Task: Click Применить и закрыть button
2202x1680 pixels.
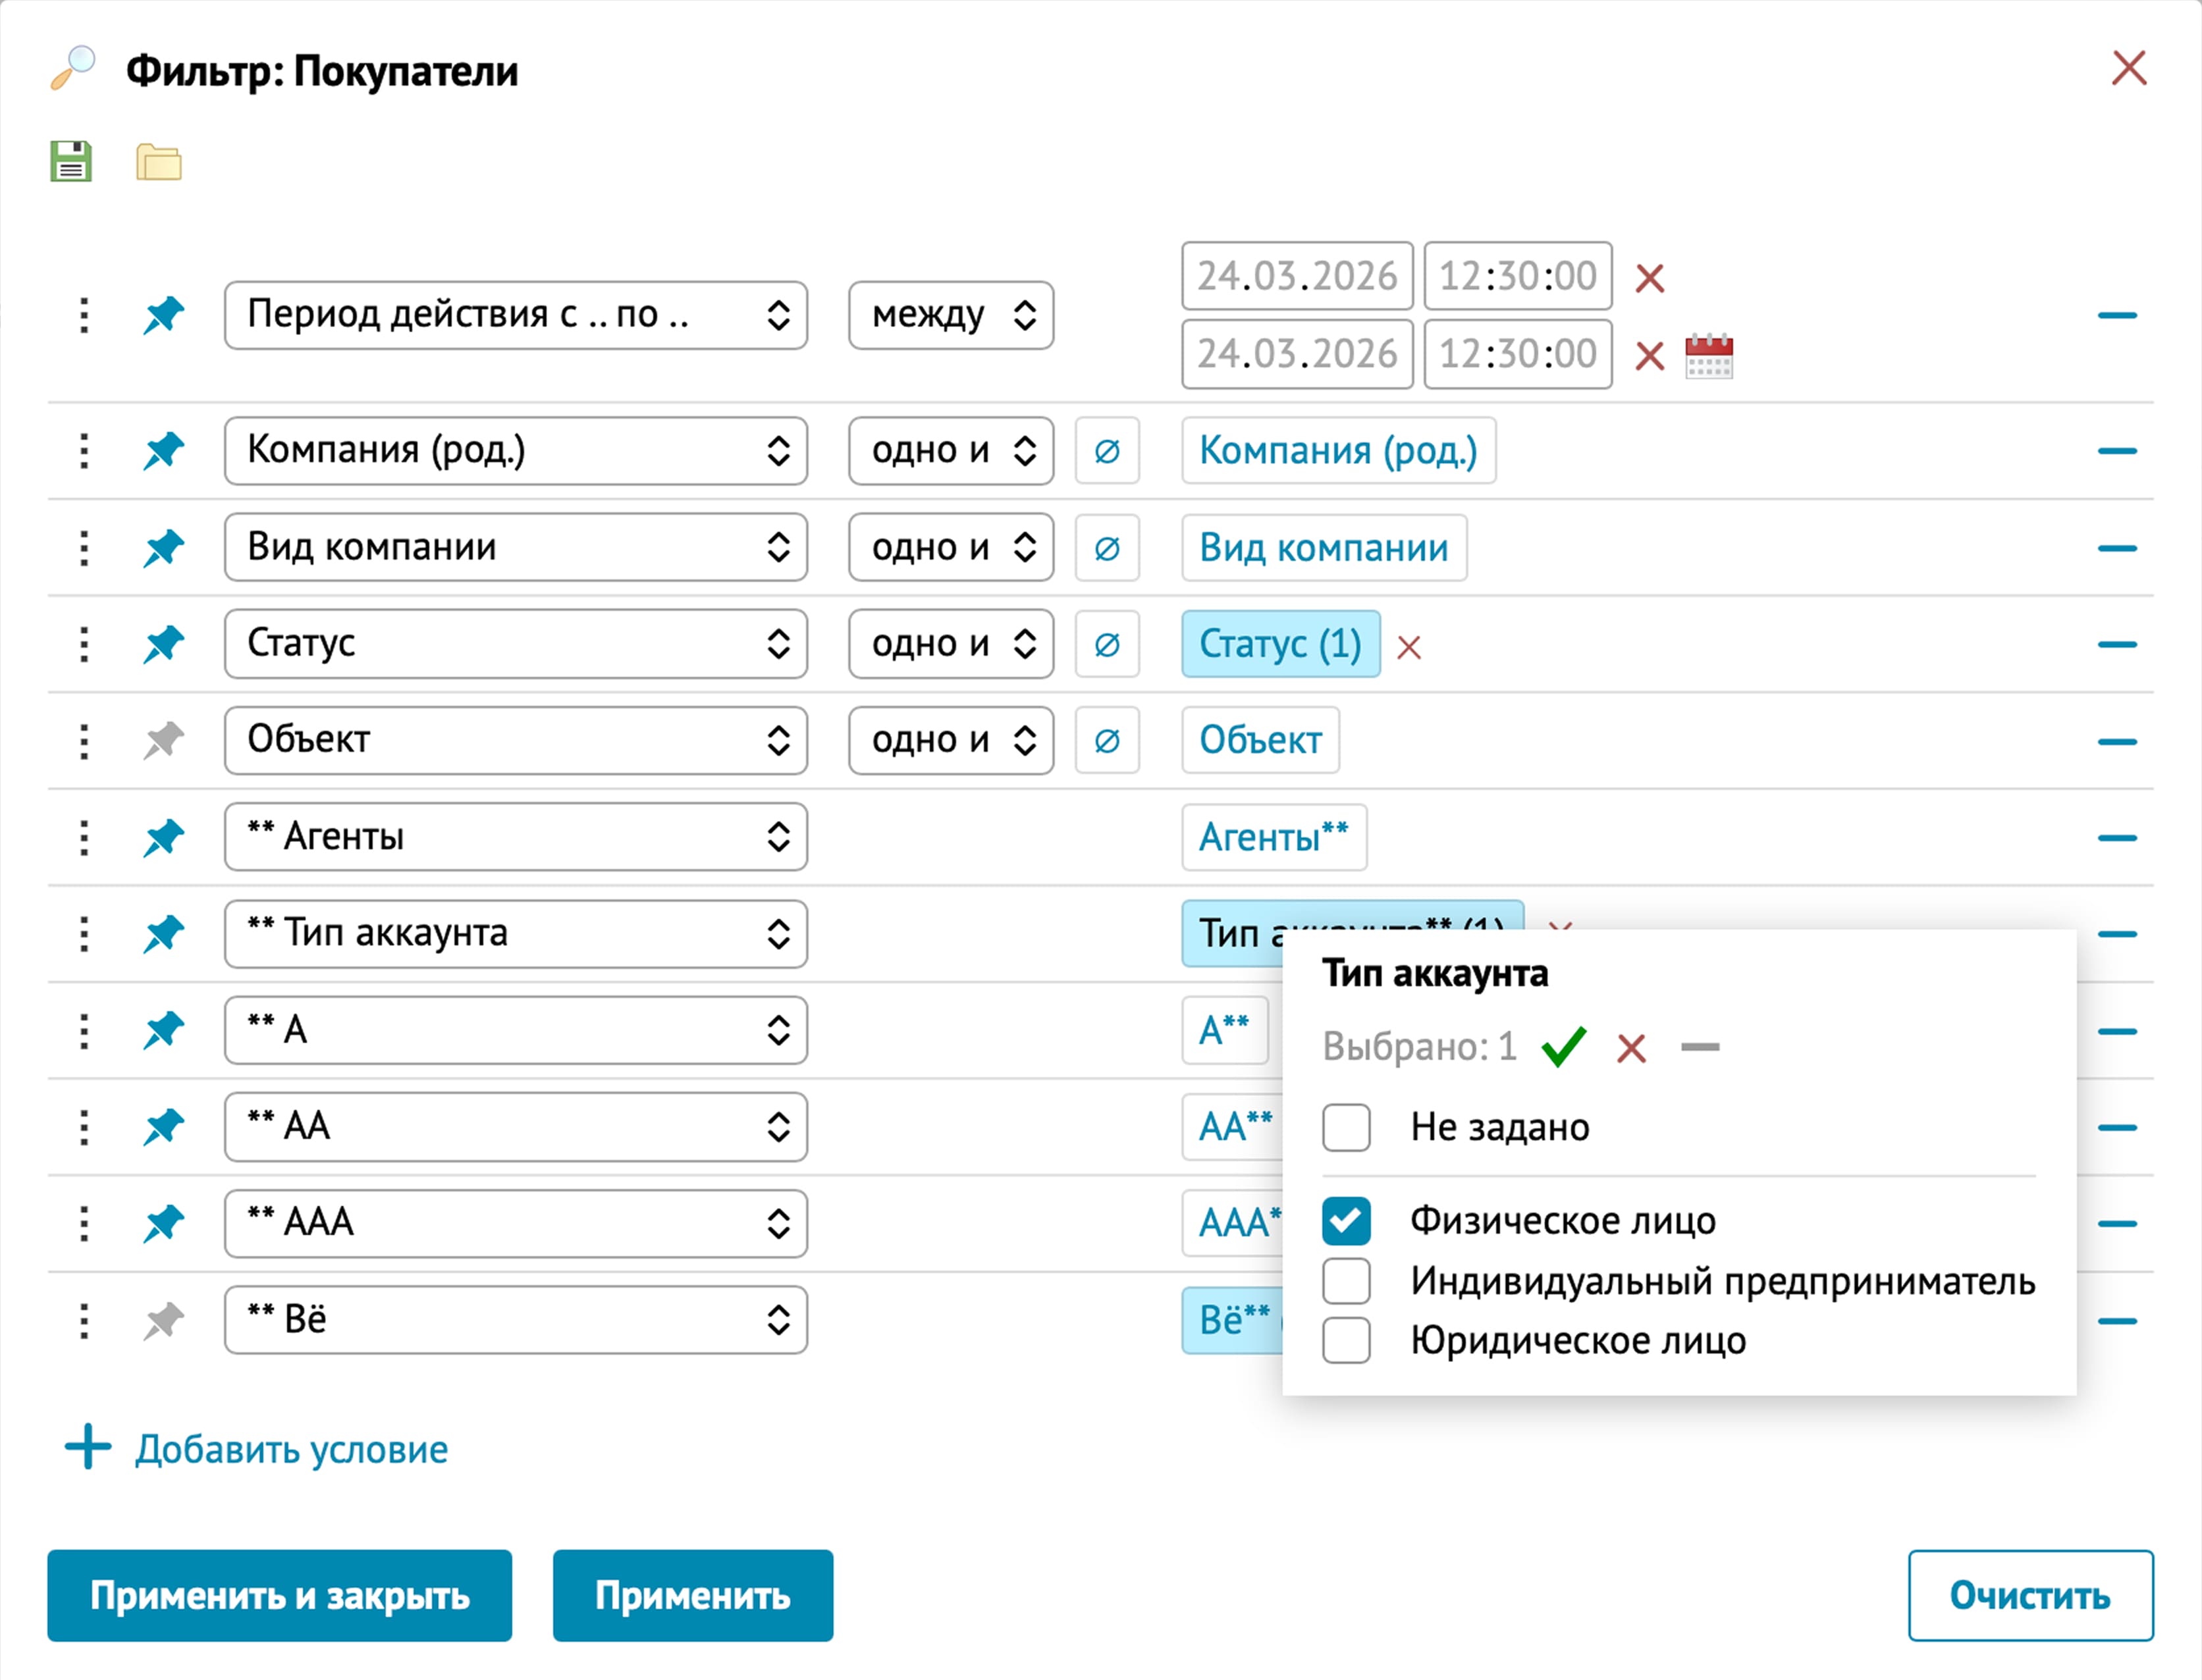Action: 279,1595
